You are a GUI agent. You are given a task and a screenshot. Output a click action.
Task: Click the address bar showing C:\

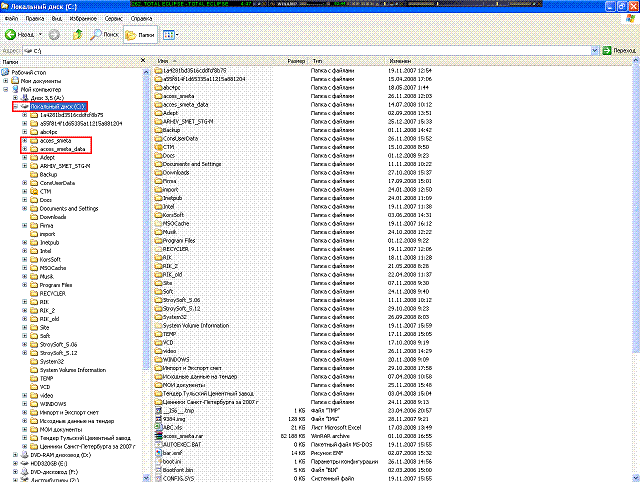(x=300, y=49)
